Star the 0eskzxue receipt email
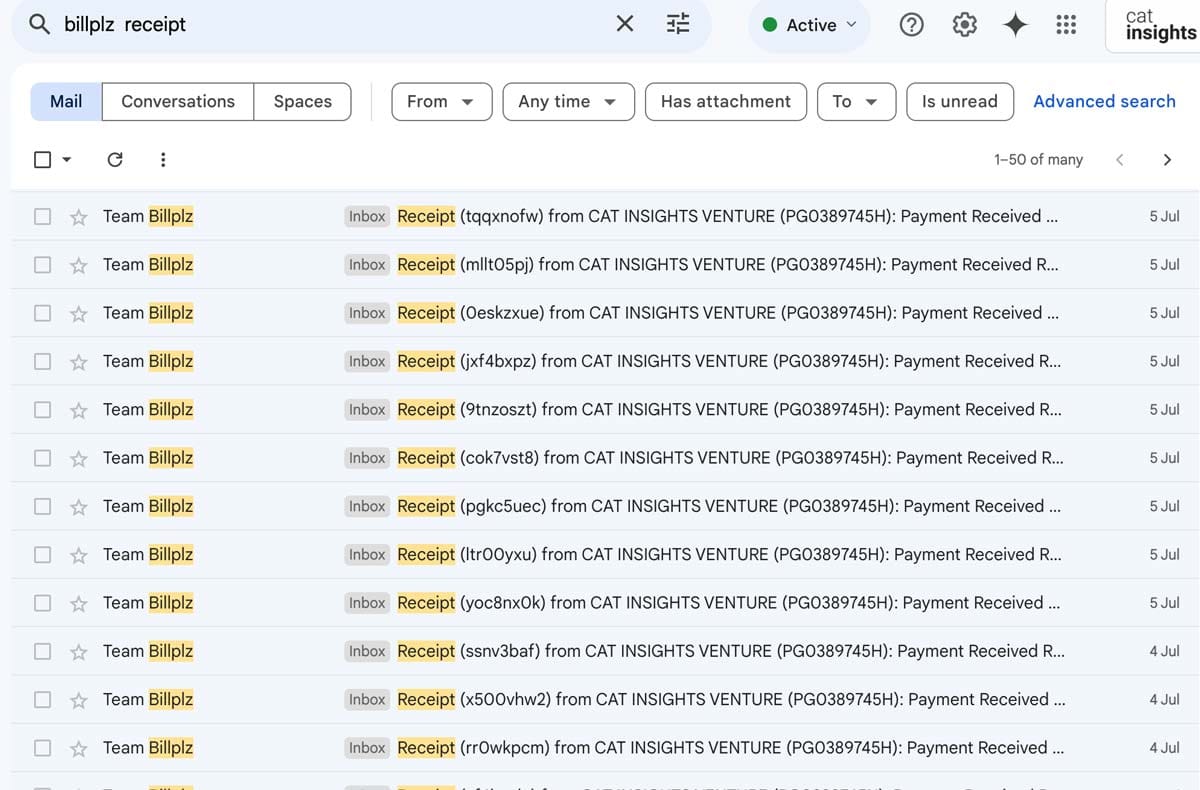Image resolution: width=1200 pixels, height=790 pixels. (79, 313)
